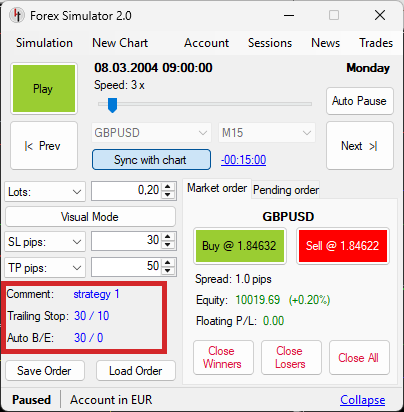Click the 'Account in EUR' status text
Image resolution: width=404 pixels, height=412 pixels.
pyautogui.click(x=111, y=400)
